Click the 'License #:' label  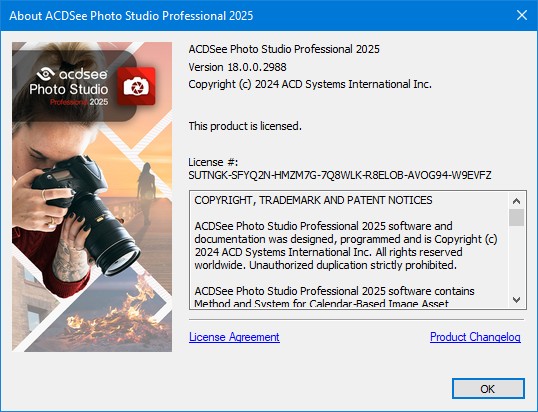click(213, 162)
